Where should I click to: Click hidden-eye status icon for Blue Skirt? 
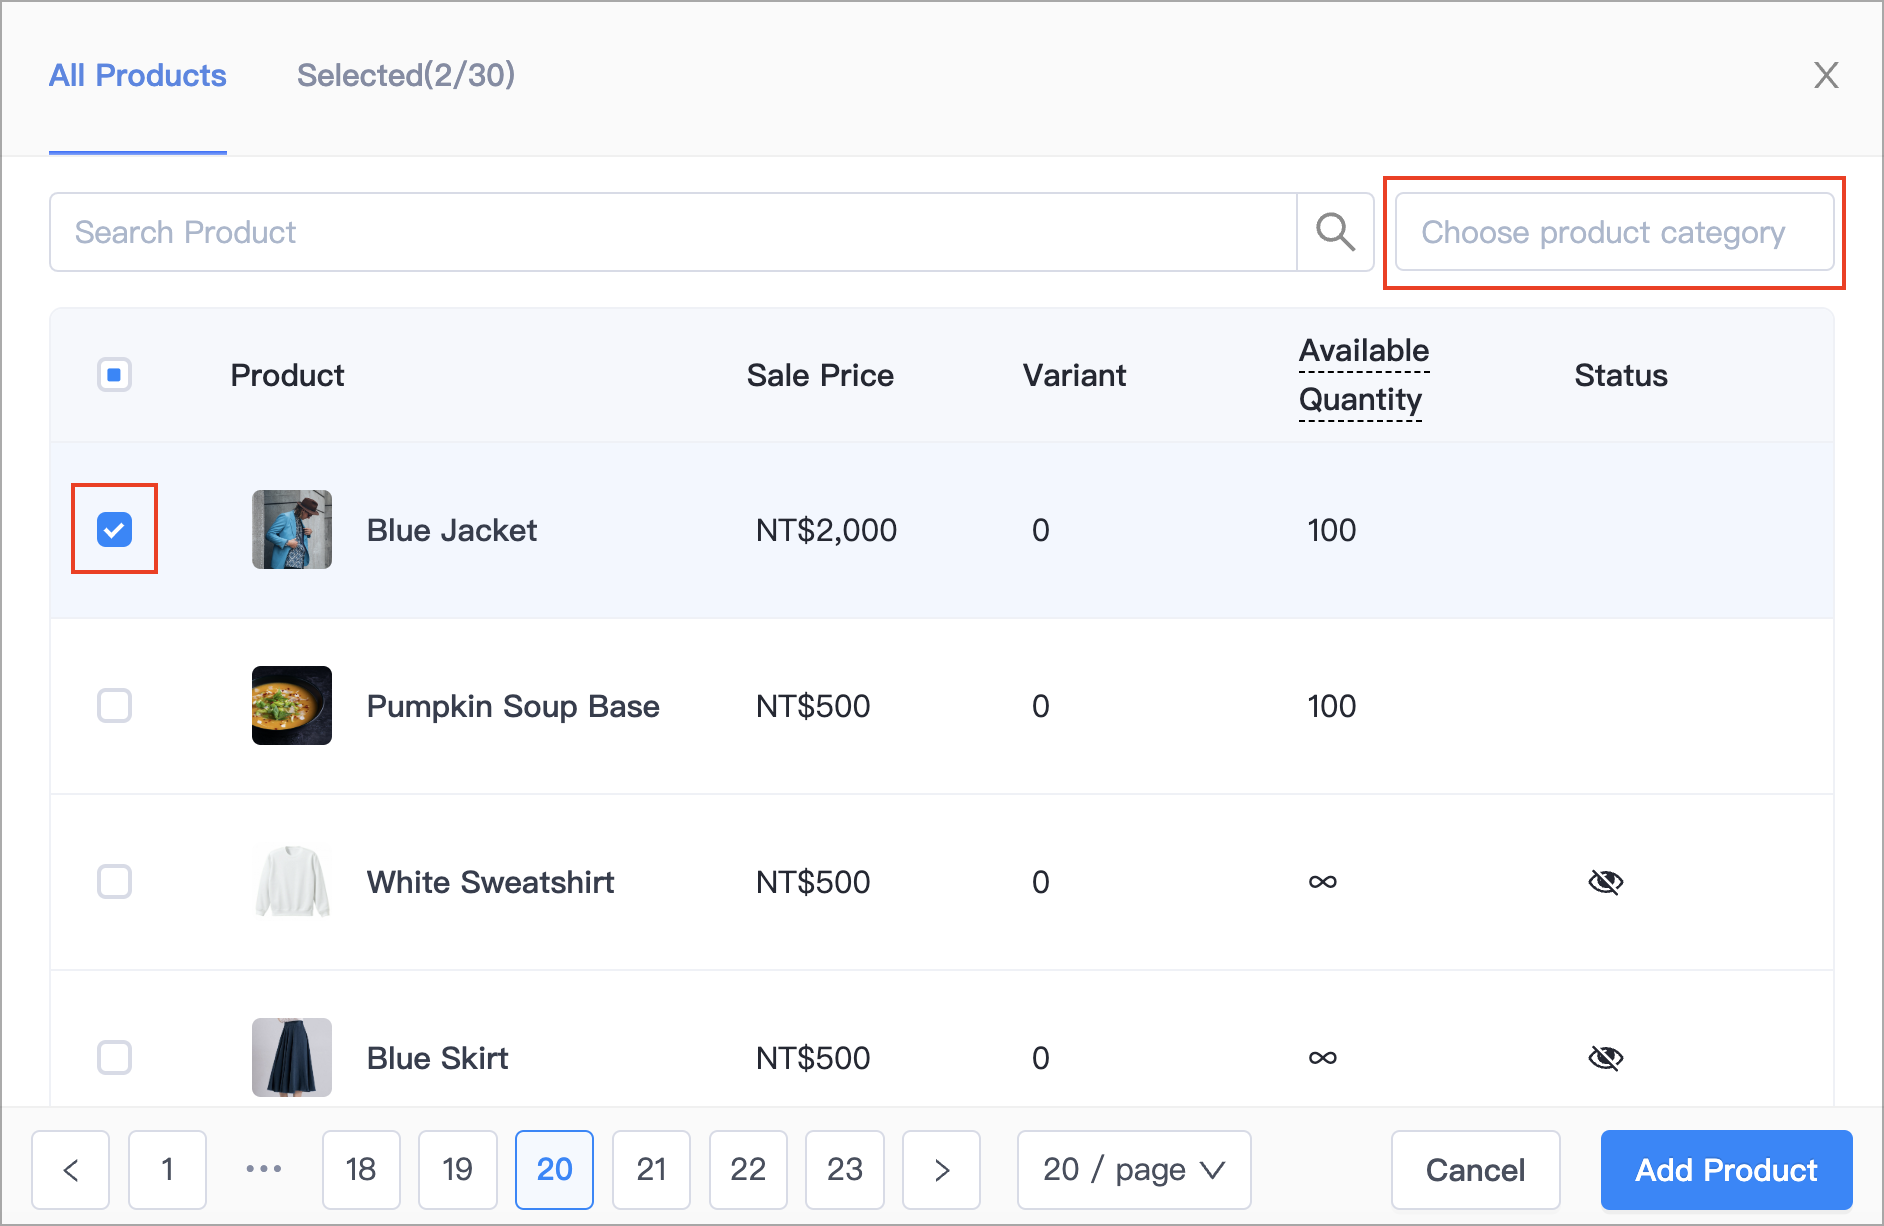pos(1605,1058)
